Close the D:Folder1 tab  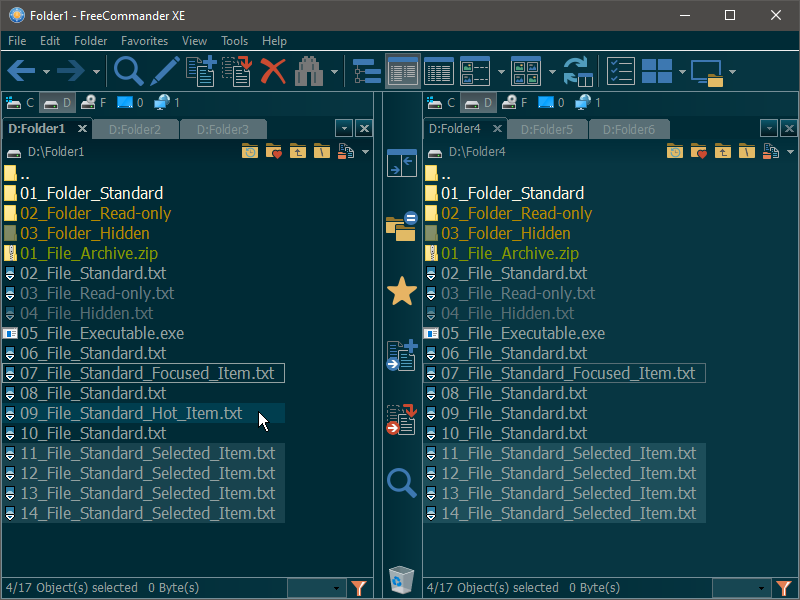pyautogui.click(x=82, y=129)
